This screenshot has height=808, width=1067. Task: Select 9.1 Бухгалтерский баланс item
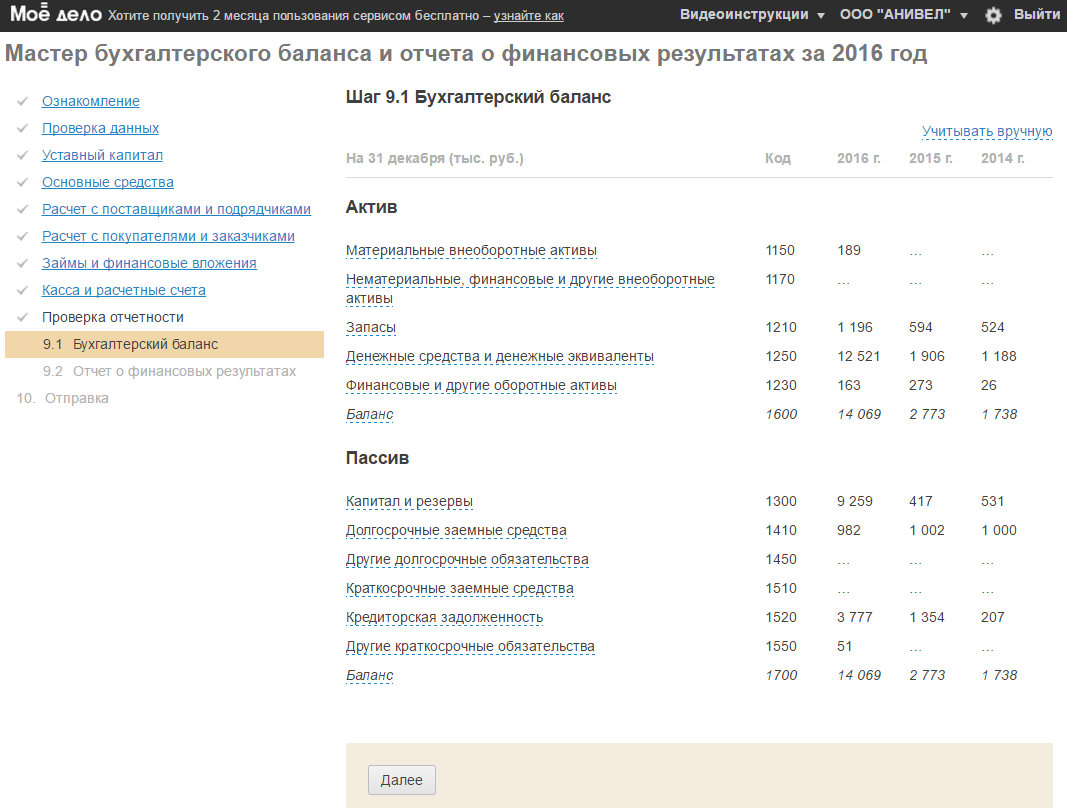click(x=164, y=344)
